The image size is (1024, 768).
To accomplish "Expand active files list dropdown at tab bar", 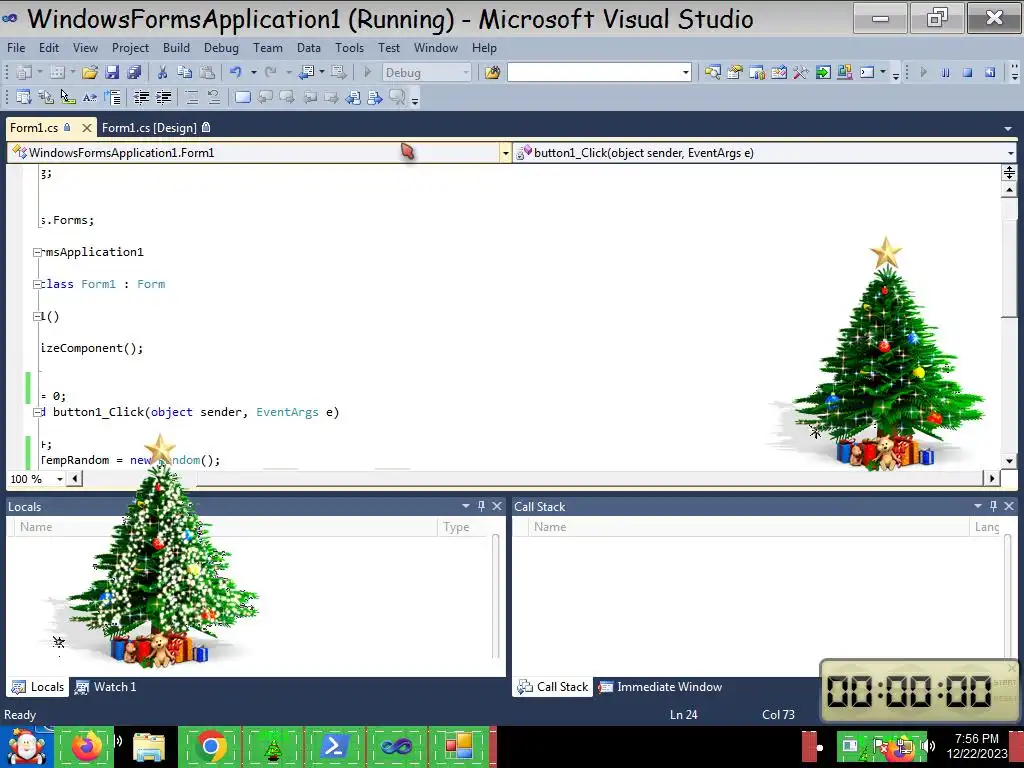I will [1008, 129].
